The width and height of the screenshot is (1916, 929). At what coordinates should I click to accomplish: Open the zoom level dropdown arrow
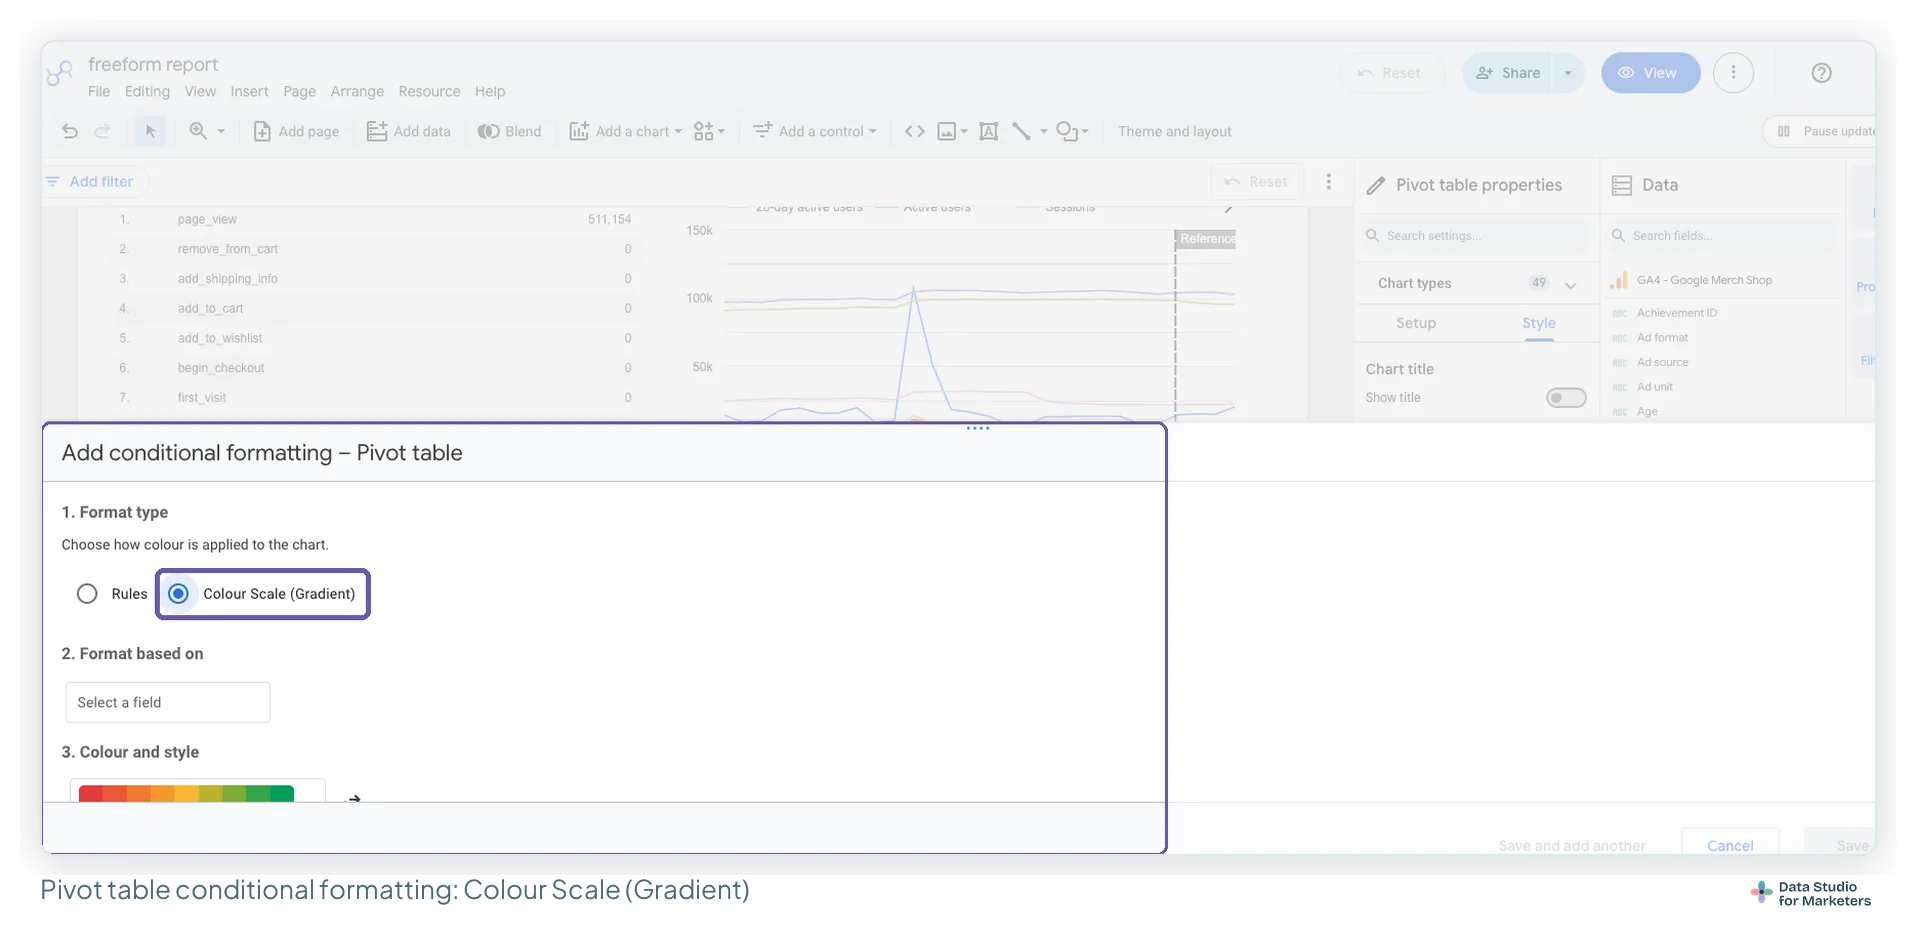[x=221, y=131]
